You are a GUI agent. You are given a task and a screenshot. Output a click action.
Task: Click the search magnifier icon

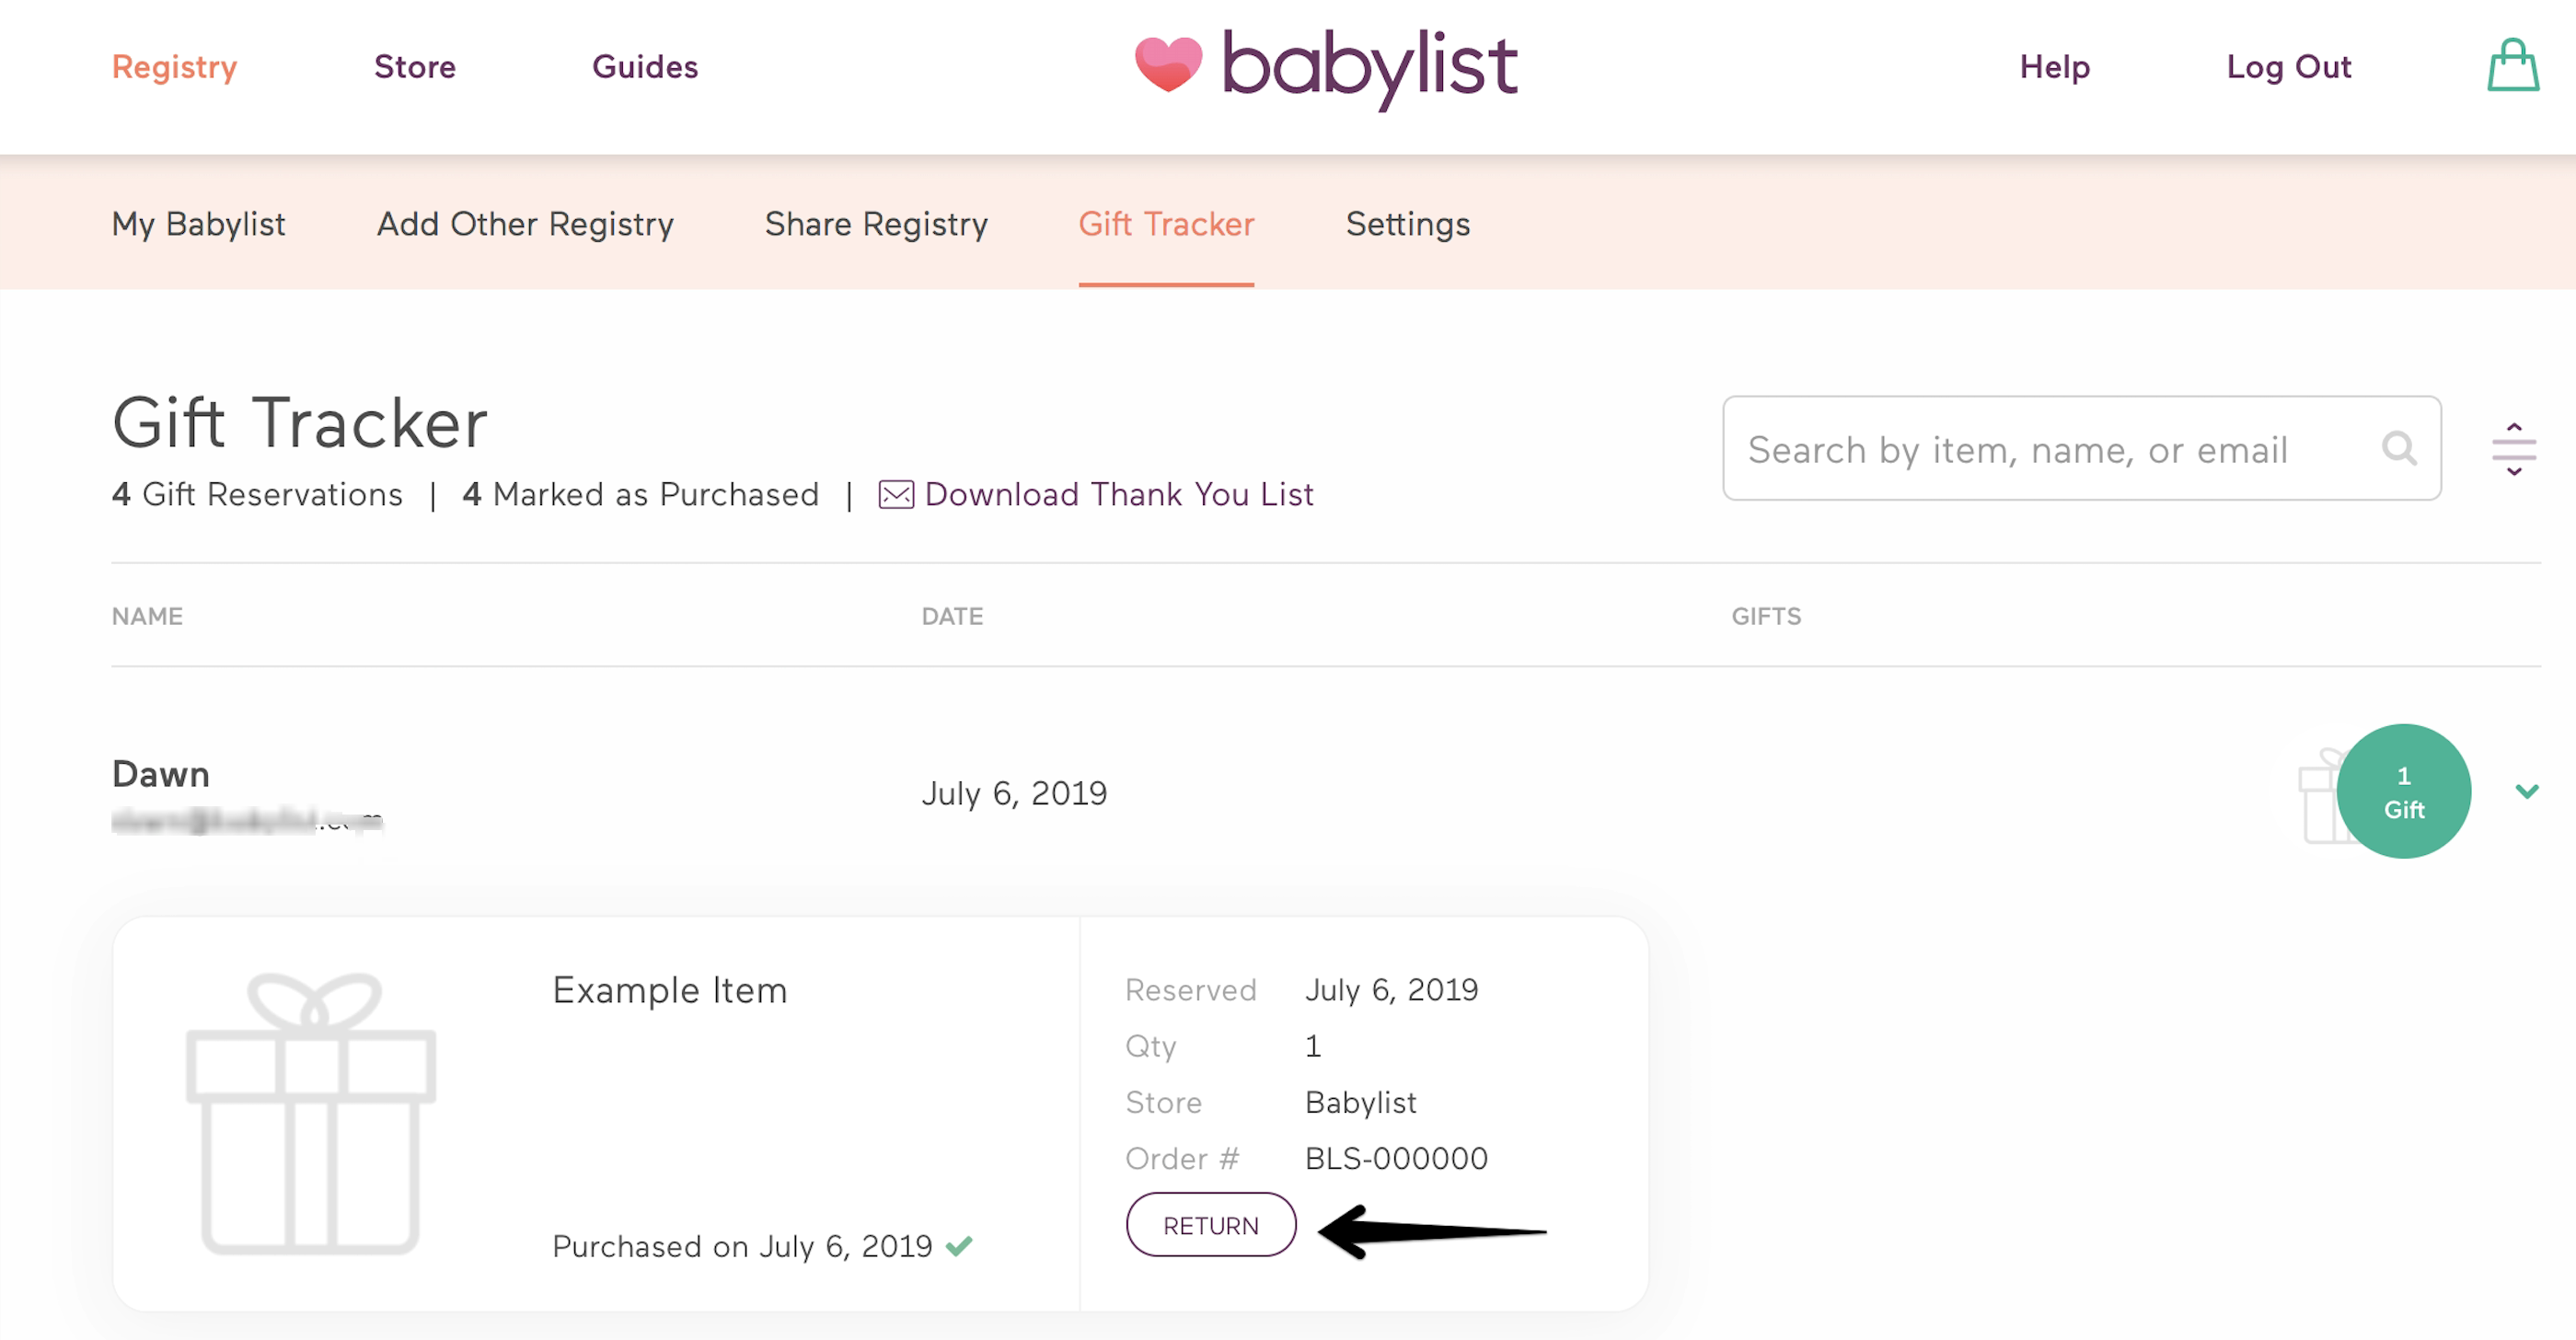click(2398, 449)
